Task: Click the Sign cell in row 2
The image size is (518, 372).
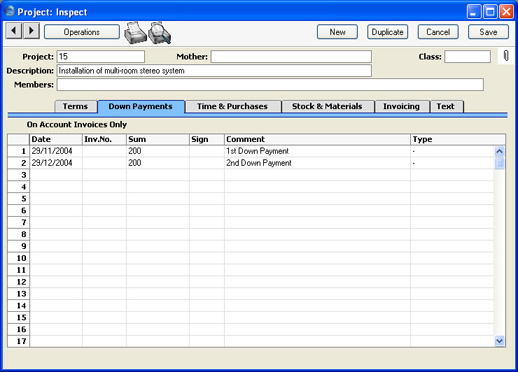Action: point(207,163)
